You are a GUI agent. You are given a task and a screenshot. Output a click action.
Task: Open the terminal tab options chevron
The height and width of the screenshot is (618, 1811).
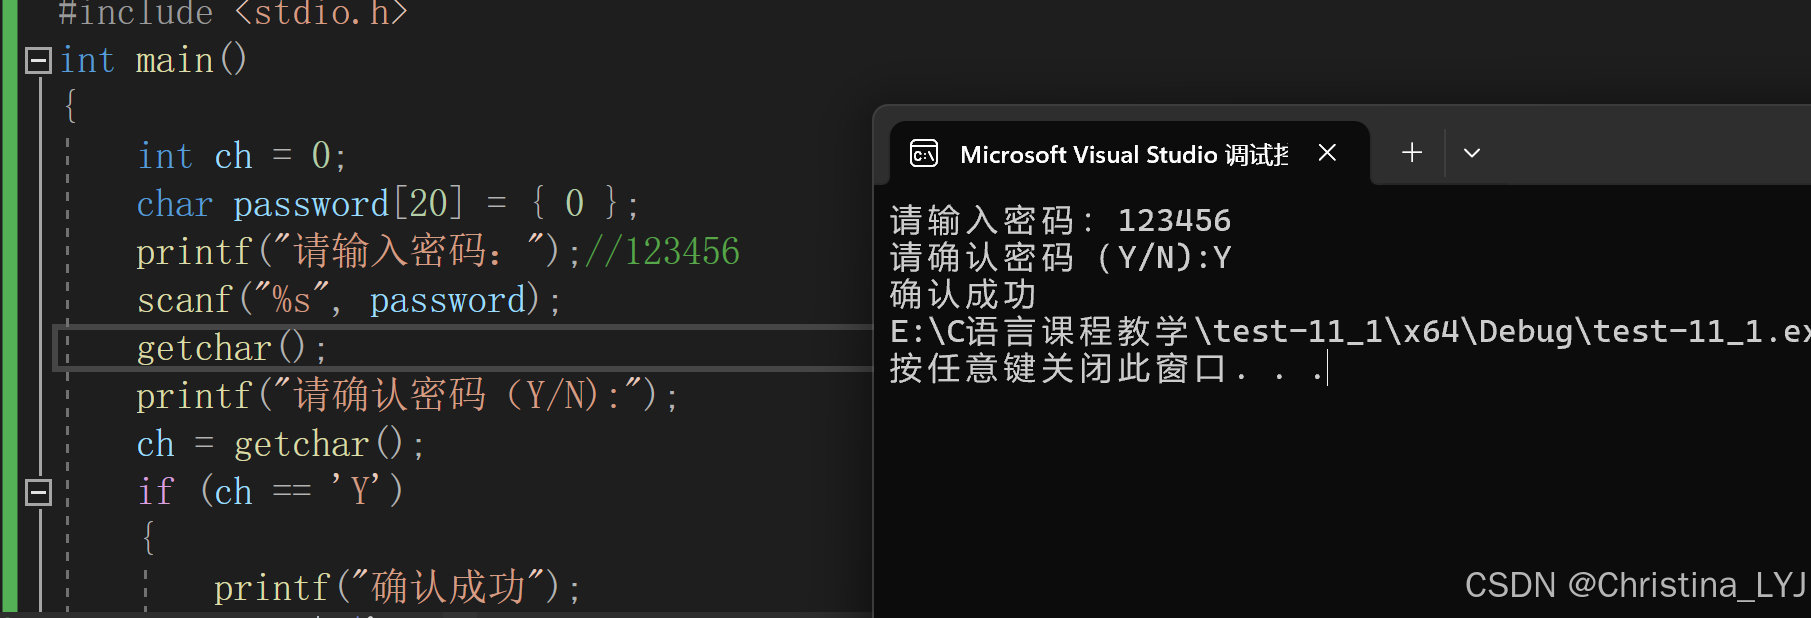point(1471,152)
